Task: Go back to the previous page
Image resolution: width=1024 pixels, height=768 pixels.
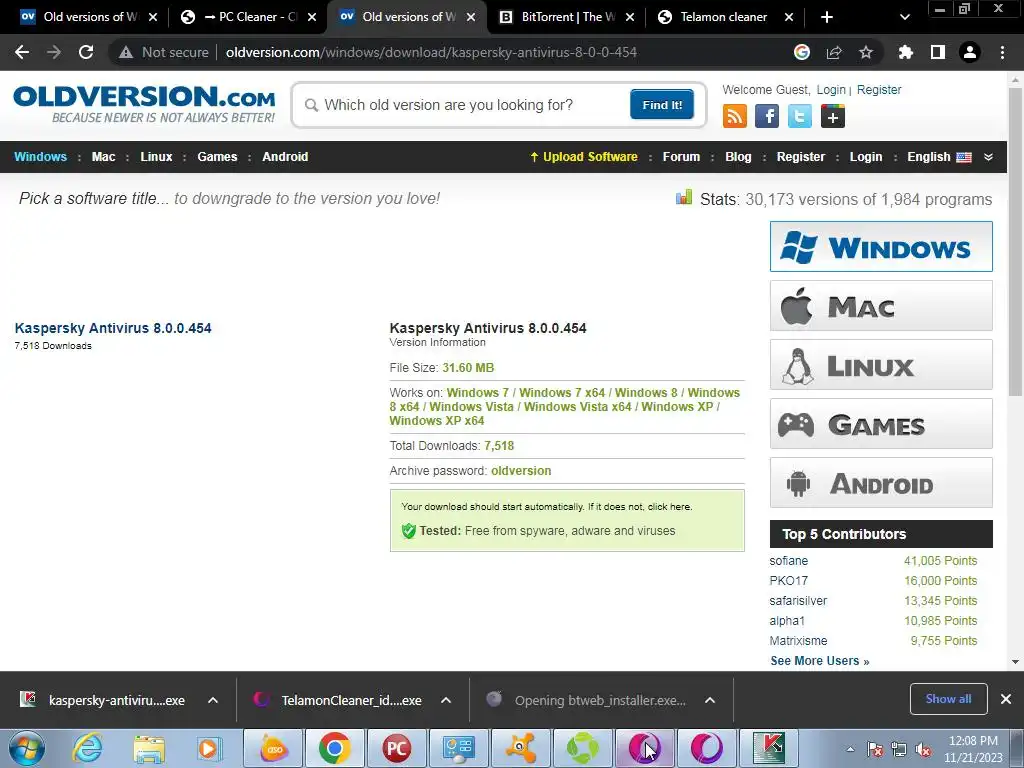Action: pos(22,52)
